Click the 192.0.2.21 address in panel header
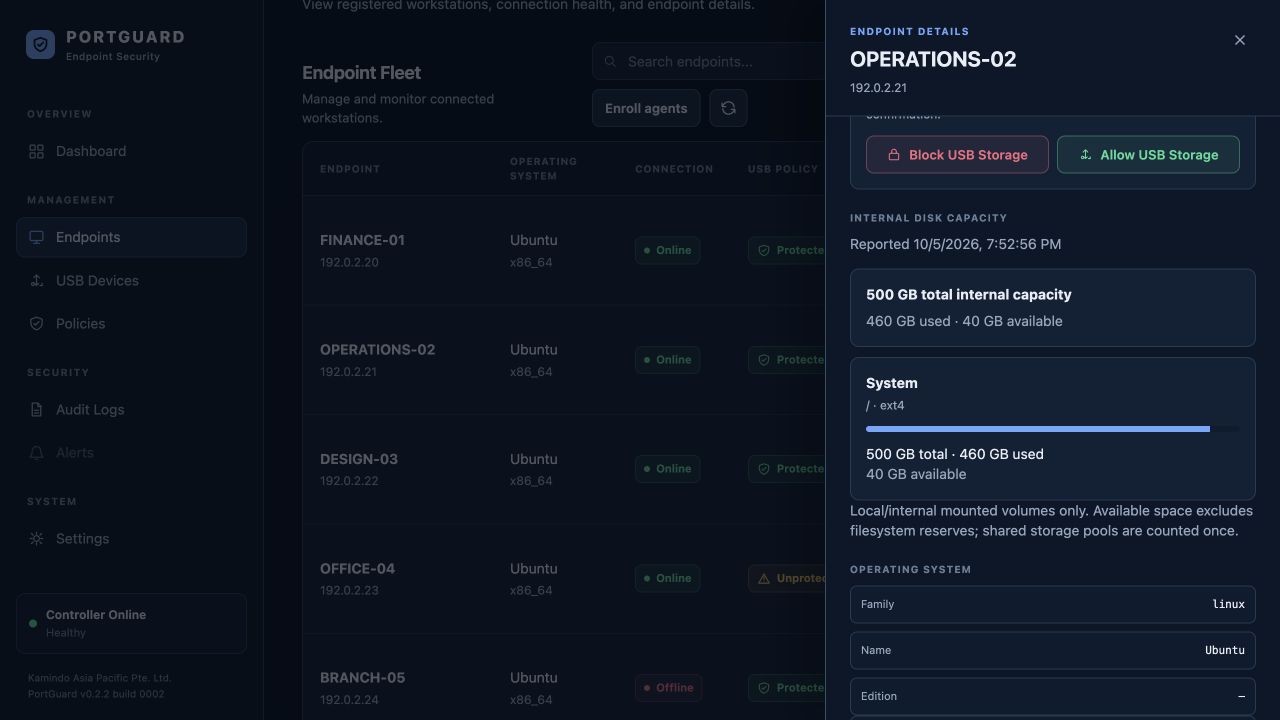 tap(878, 88)
